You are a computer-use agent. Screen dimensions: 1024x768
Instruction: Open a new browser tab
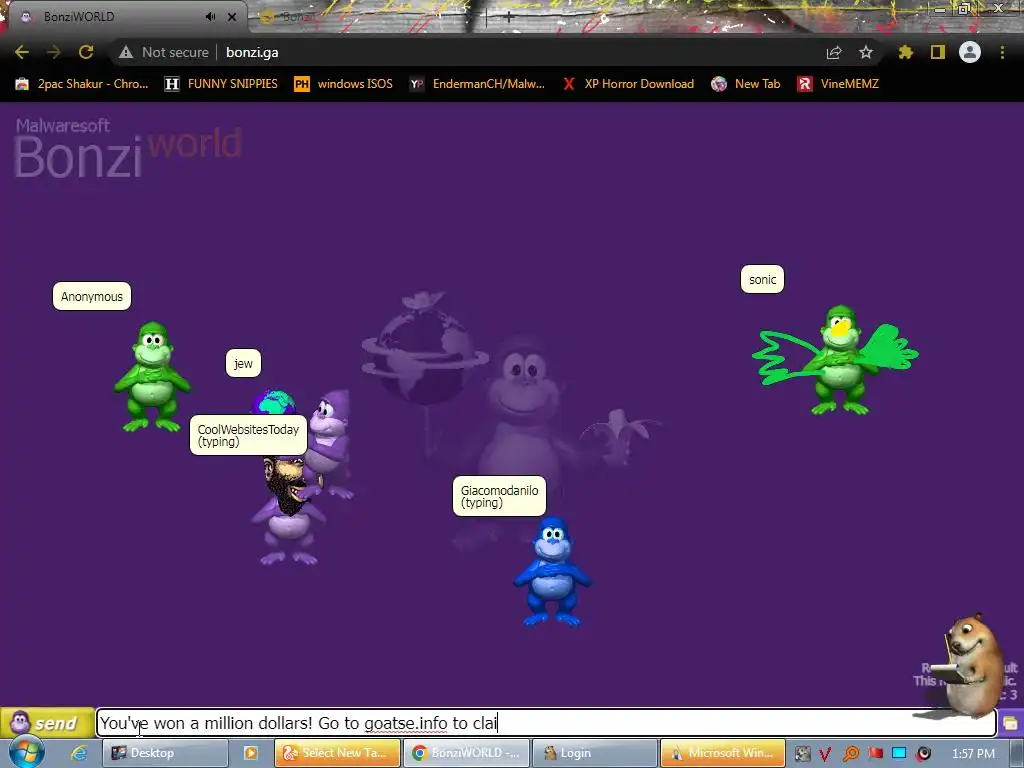pos(509,18)
